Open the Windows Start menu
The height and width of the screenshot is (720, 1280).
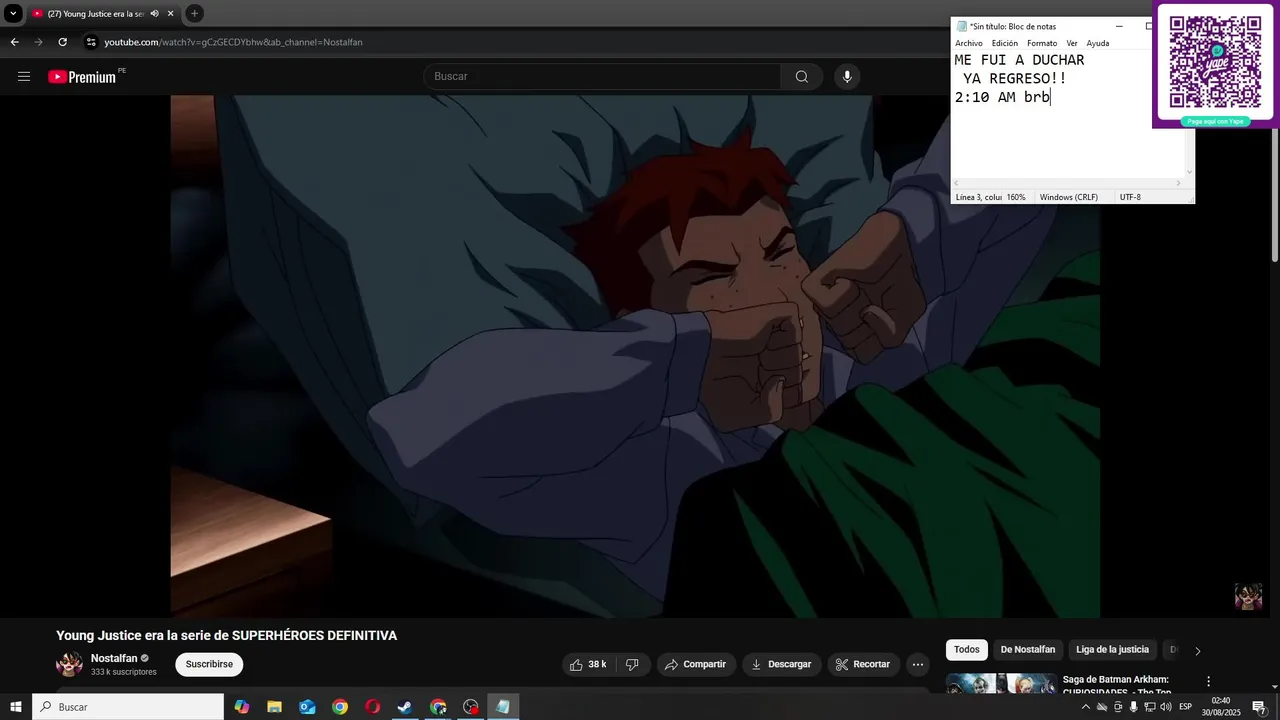click(16, 707)
